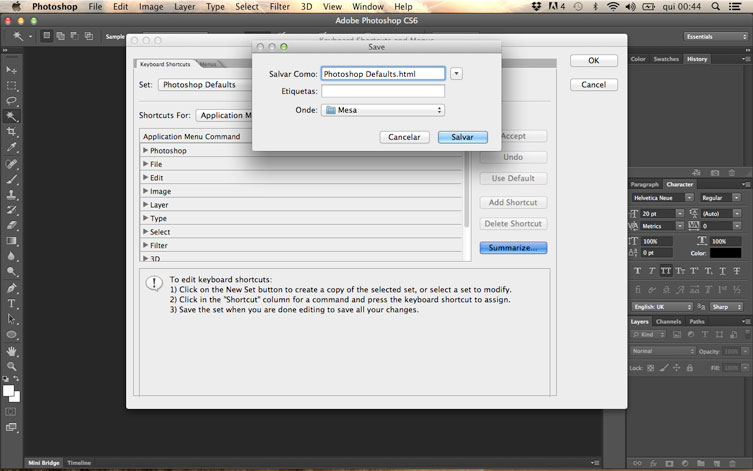753x471 pixels.
Task: Toggle All Caps text style button
Action: coord(667,271)
